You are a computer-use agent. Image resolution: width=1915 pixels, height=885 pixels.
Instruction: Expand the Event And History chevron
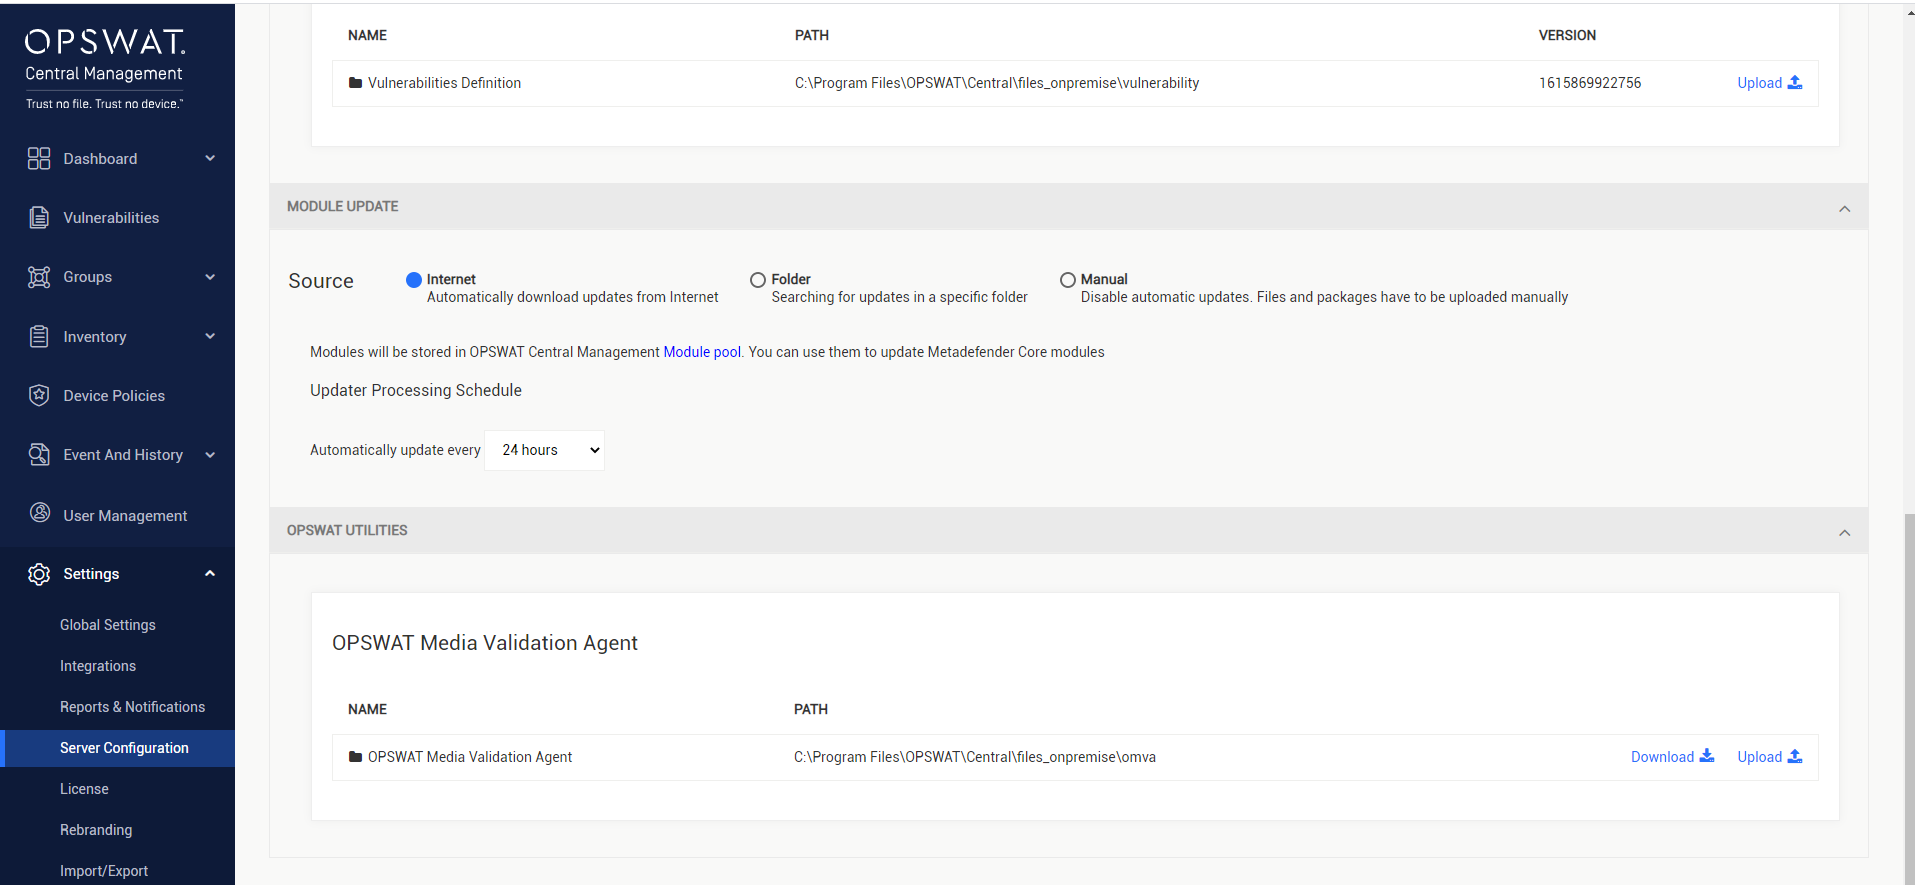[x=210, y=455]
